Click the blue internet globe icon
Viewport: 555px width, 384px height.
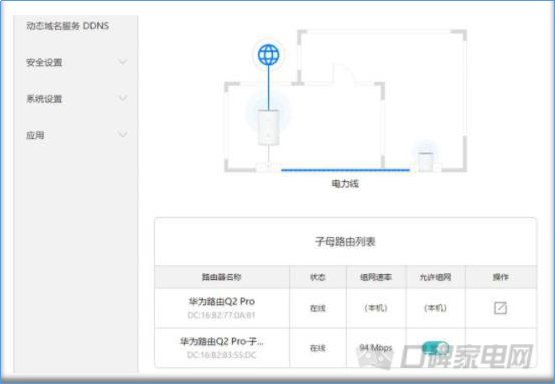coord(268,55)
